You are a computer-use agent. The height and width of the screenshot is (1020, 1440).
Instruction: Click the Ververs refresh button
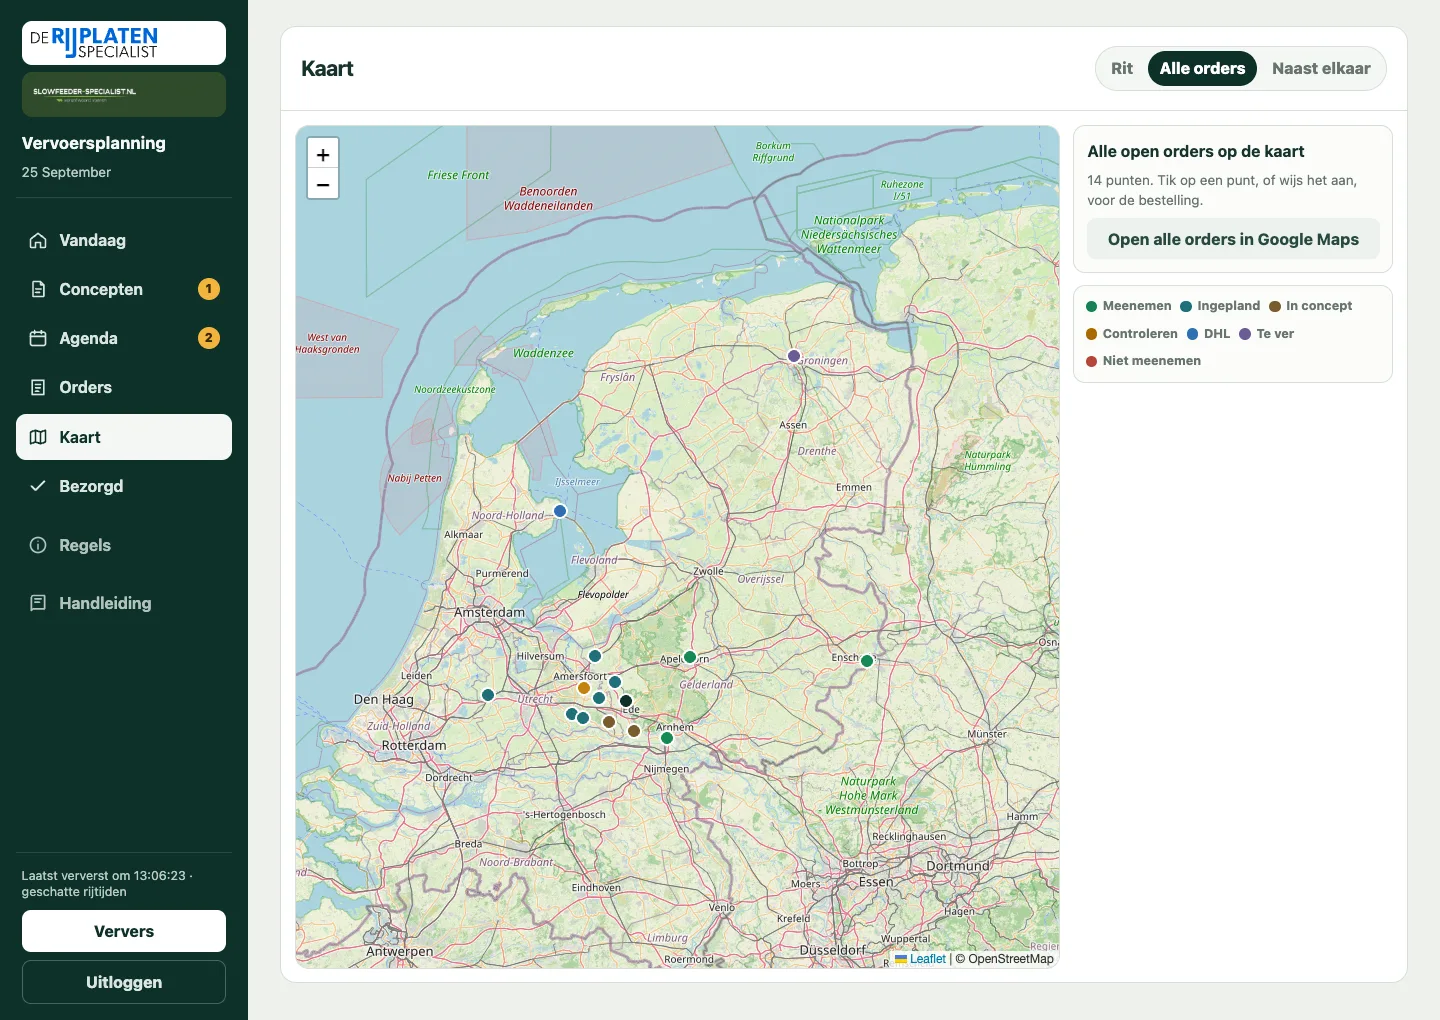pos(124,931)
